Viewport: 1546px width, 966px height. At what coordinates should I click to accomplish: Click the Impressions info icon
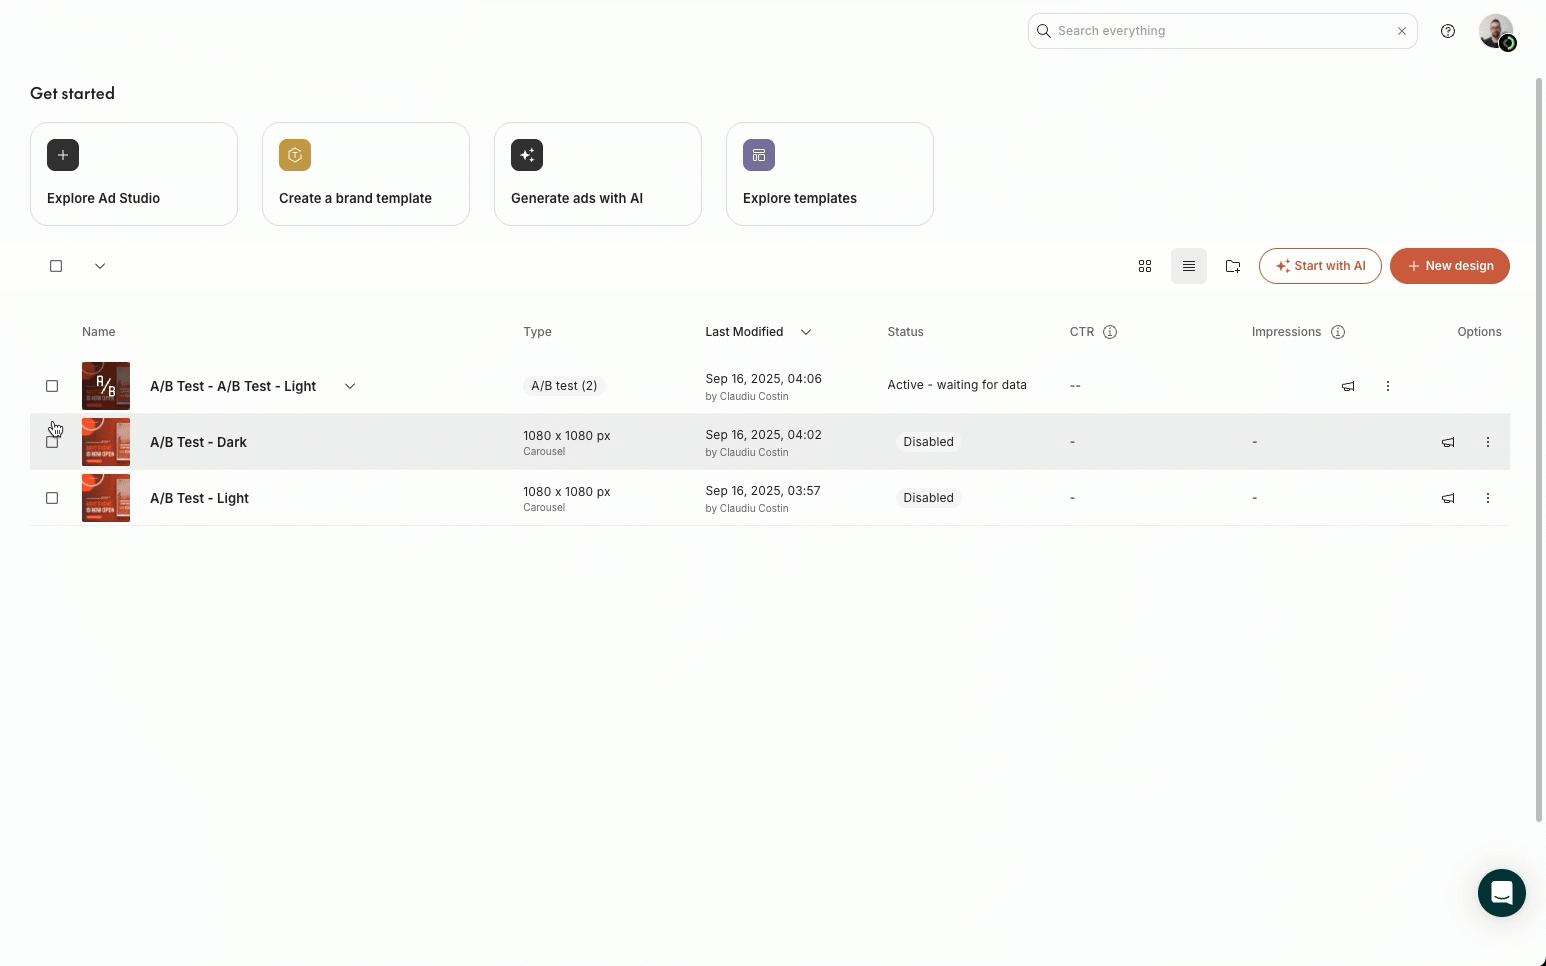[1338, 332]
